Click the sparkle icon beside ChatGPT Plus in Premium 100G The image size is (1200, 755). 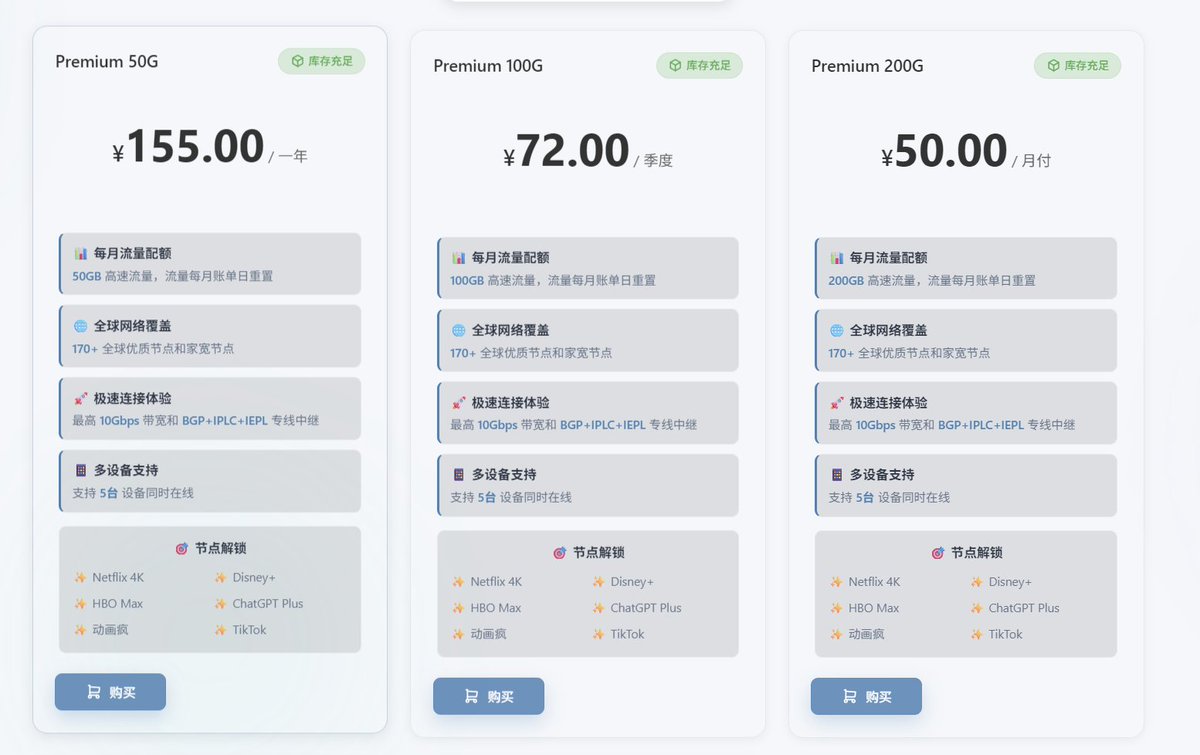coord(598,608)
